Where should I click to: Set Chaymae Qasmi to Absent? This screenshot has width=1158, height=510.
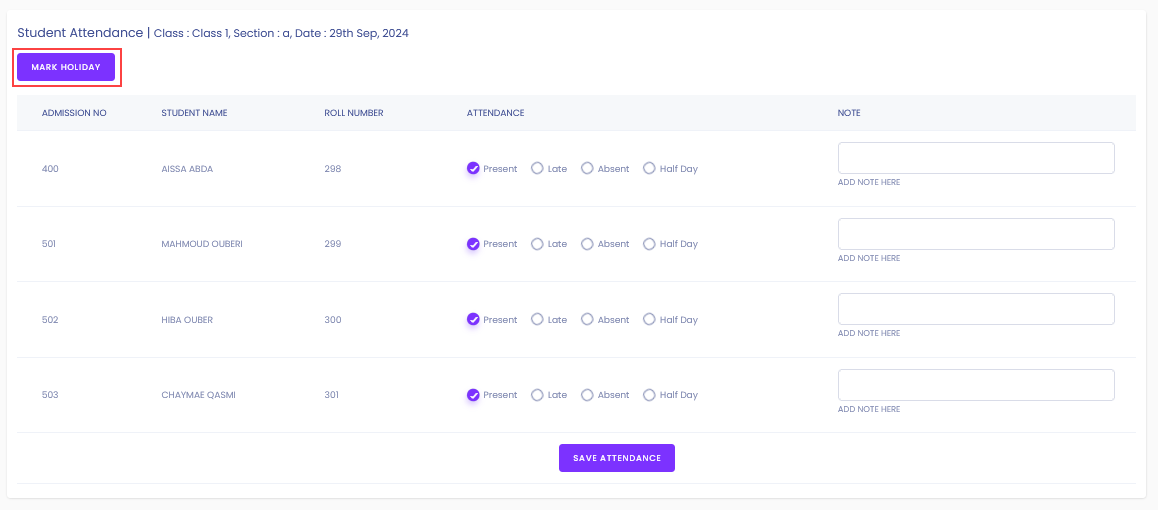pyautogui.click(x=587, y=395)
